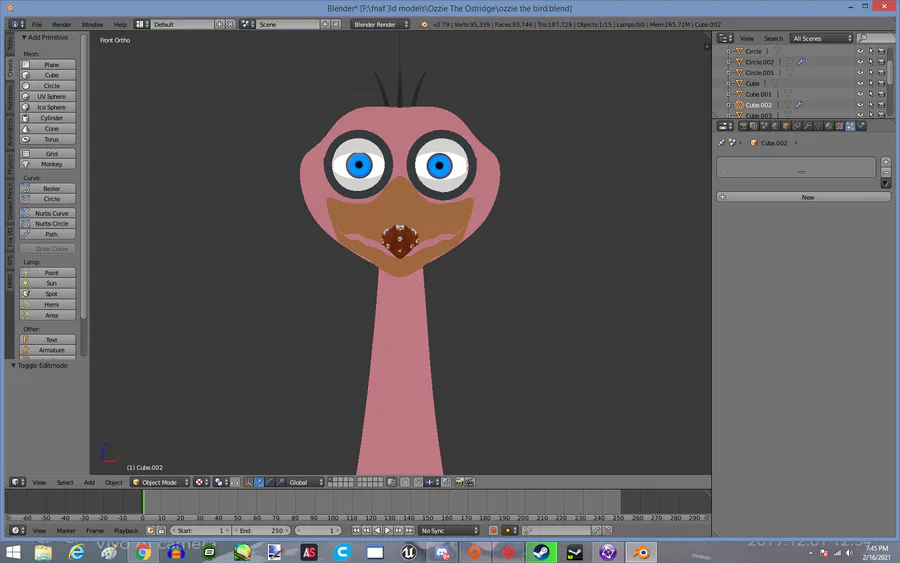Viewport: 900px width, 563px height.
Task: Open the Modifiers properties tab (wrench icon)
Action: pyautogui.click(x=807, y=126)
